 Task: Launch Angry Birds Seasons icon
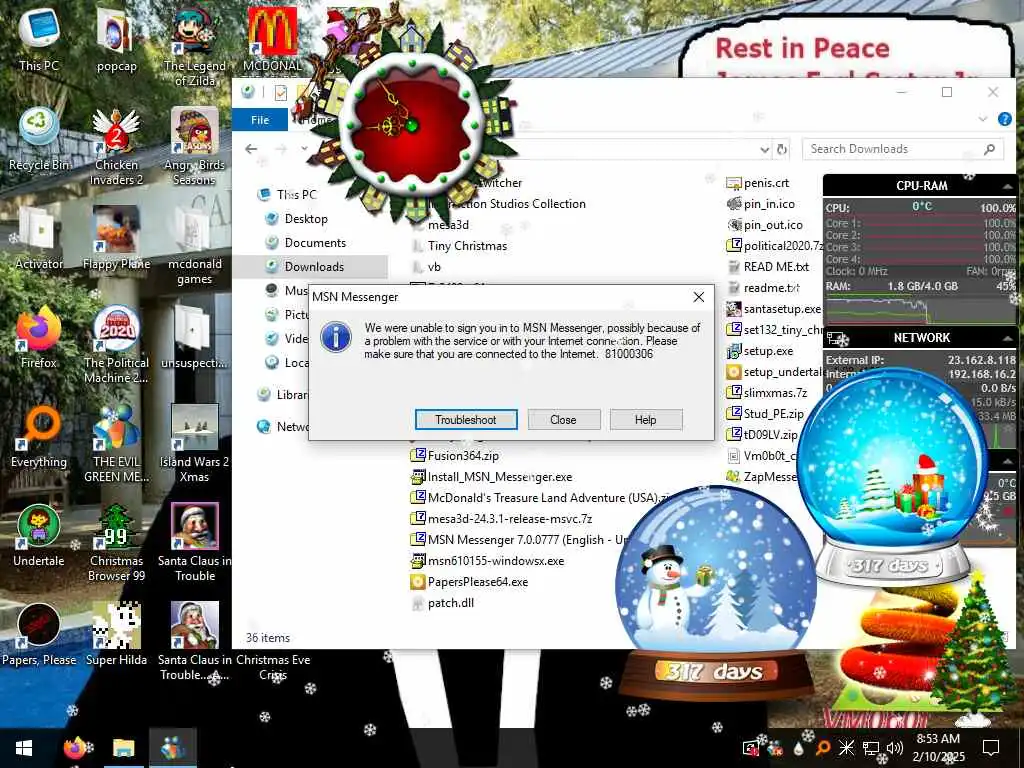(194, 146)
